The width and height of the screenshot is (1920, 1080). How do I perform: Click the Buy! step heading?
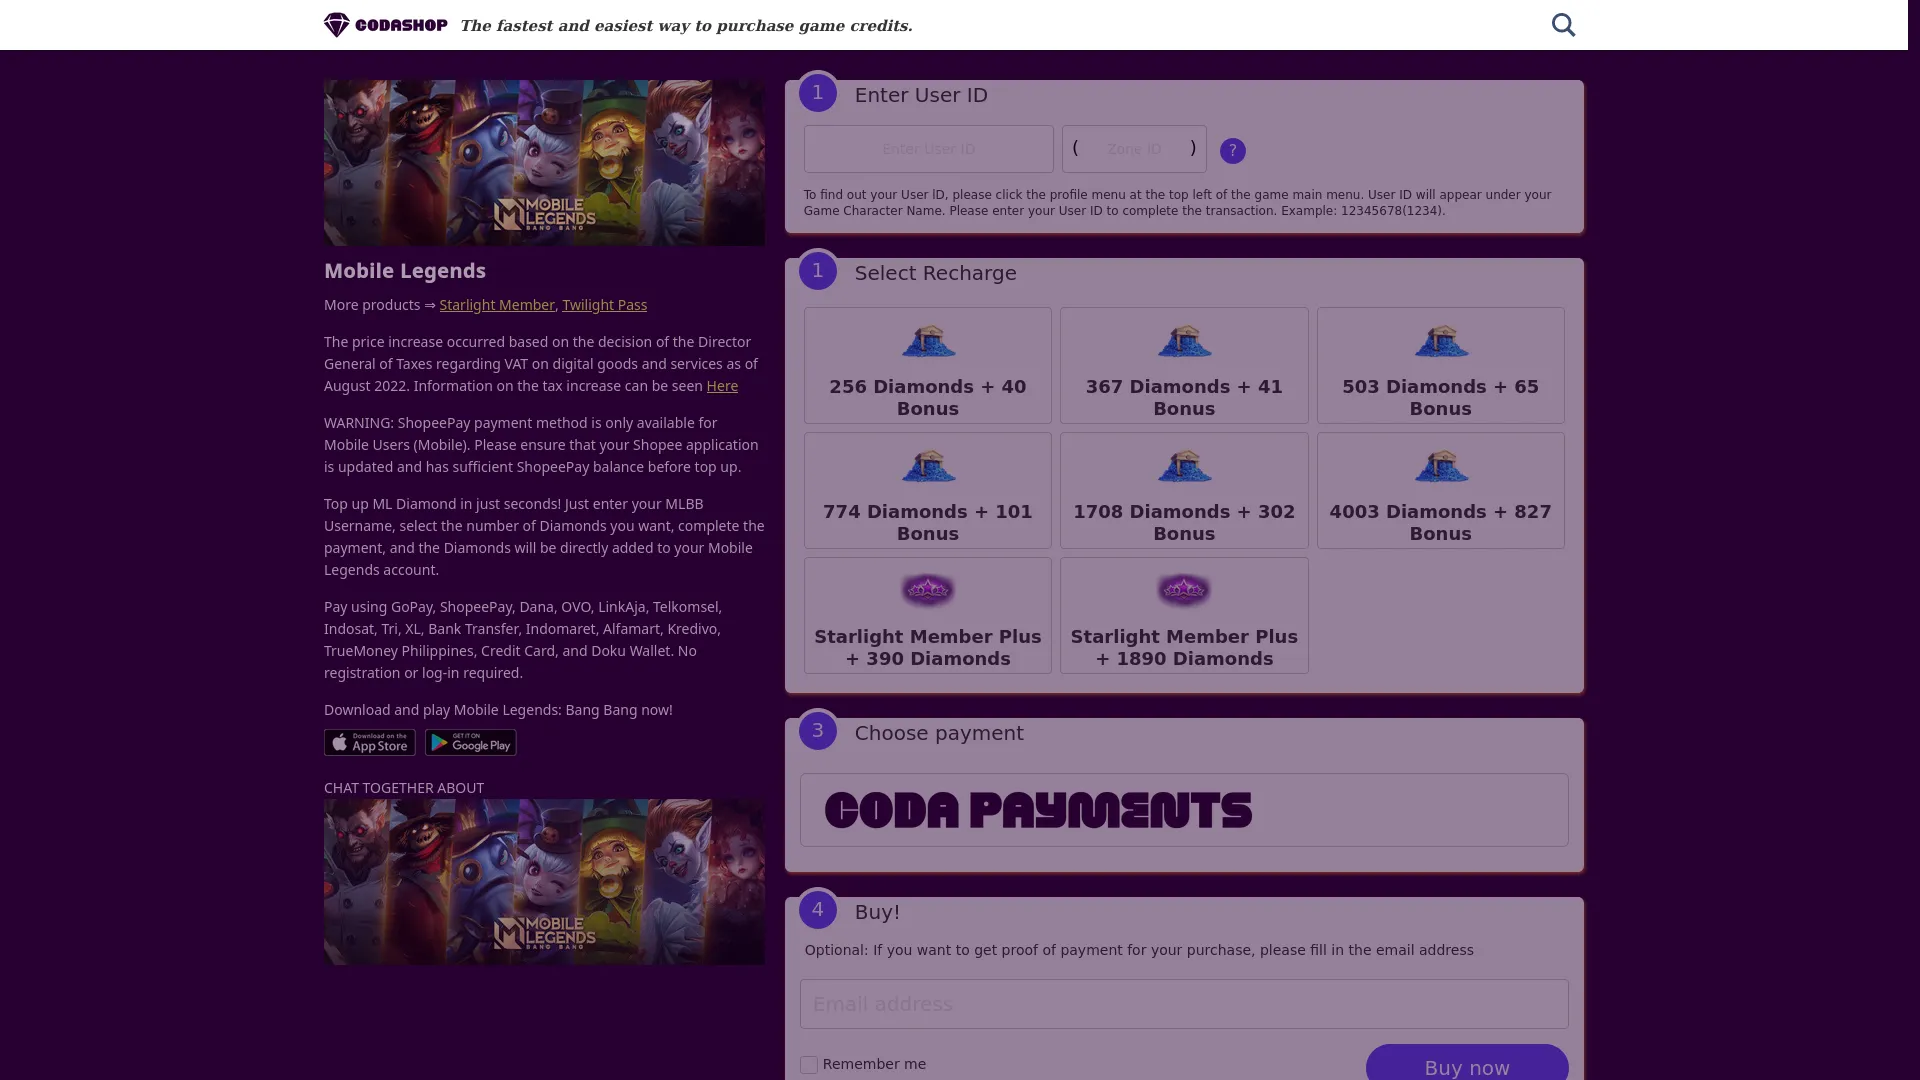(x=877, y=912)
